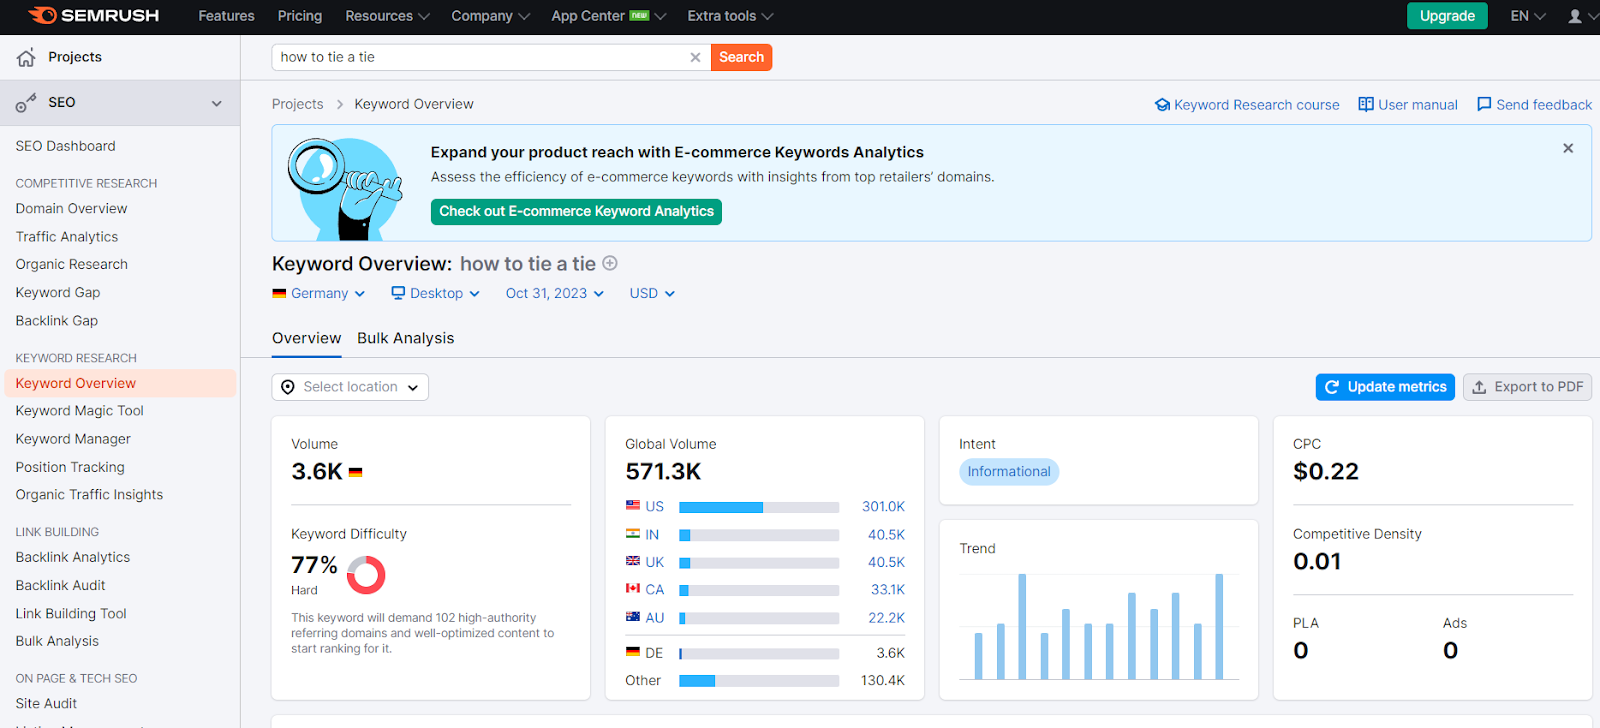Click the Semrush logo
The height and width of the screenshot is (728, 1600).
tap(93, 15)
